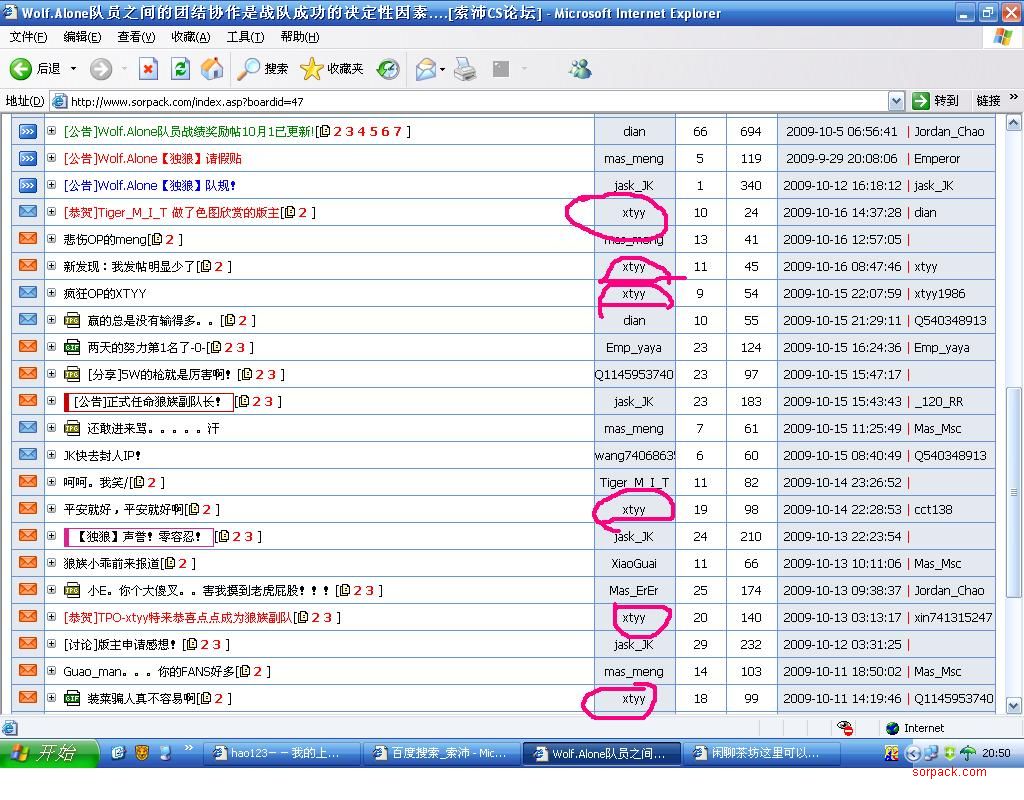Click the Back (后退) button
Viewport: 1024px width, 800px height.
tap(35, 69)
